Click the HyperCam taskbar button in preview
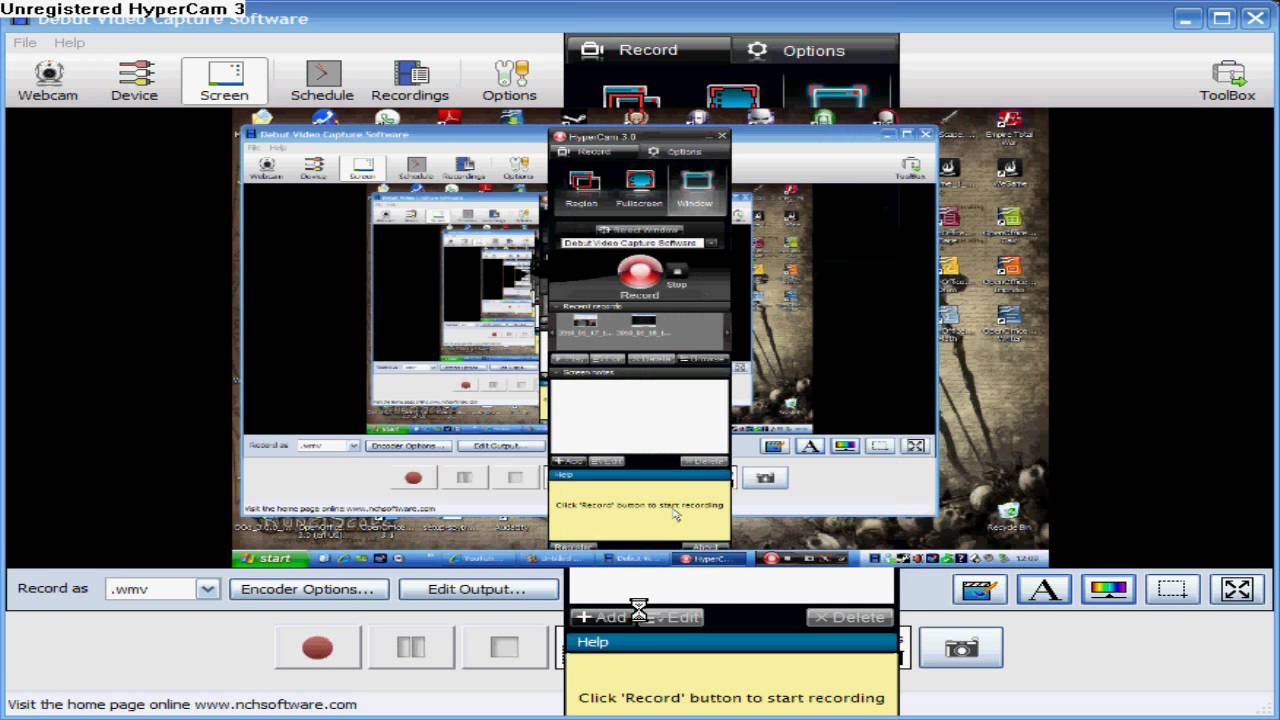The width and height of the screenshot is (1280, 720). [711, 558]
